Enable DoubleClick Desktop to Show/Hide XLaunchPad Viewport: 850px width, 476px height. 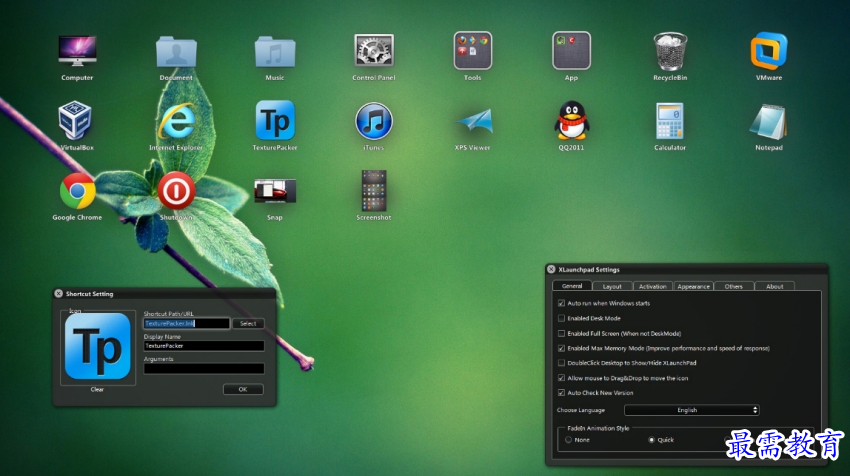(561, 363)
